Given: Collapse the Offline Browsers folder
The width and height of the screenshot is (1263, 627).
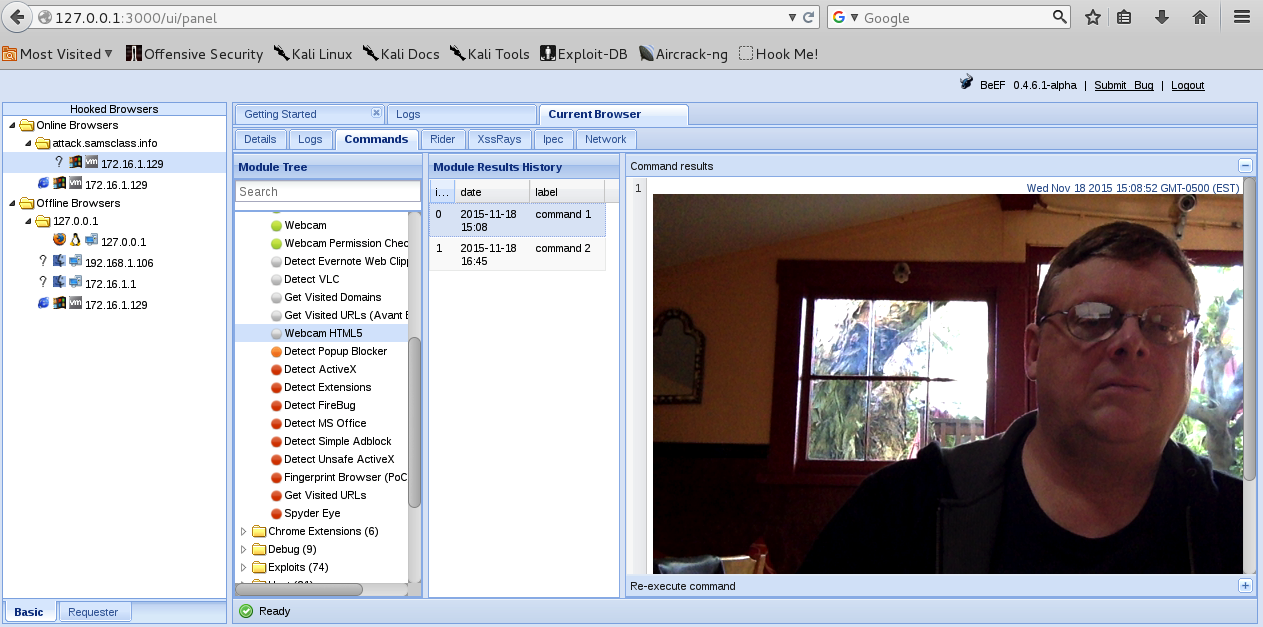Looking at the screenshot, I should pos(11,203).
